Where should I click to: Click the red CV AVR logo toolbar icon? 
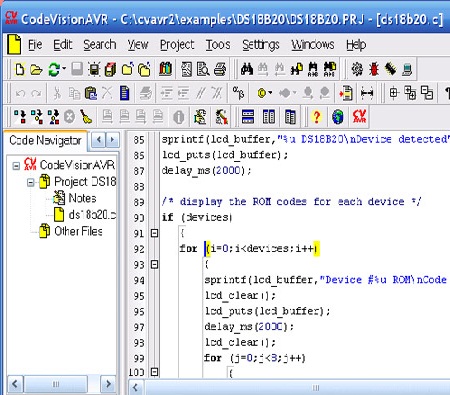click(359, 116)
